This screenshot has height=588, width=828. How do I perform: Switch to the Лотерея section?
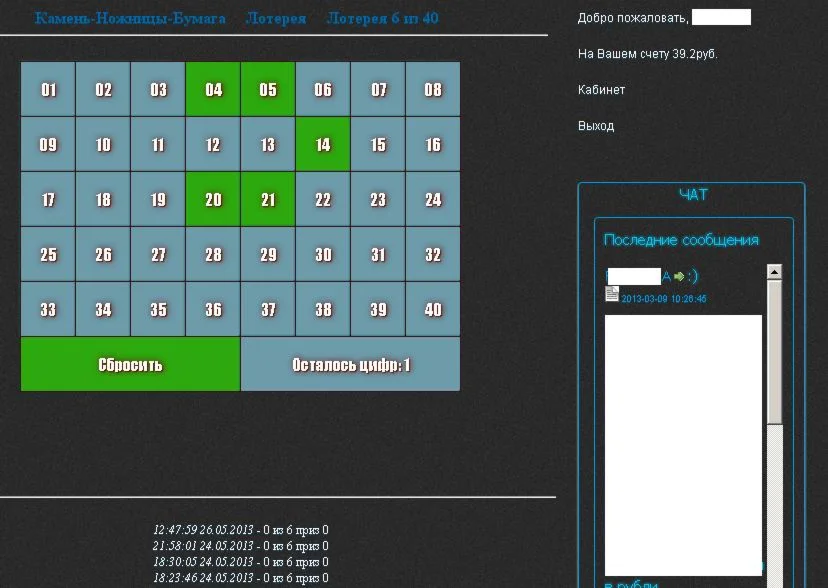tap(276, 18)
